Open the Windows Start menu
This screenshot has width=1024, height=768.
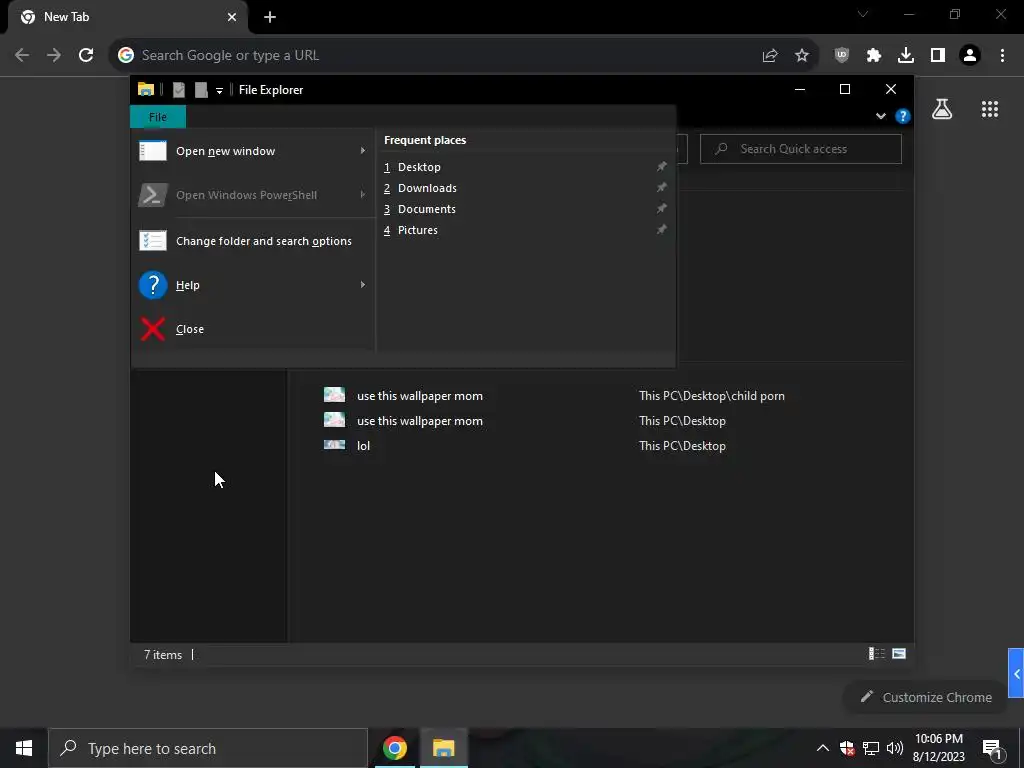[24, 748]
